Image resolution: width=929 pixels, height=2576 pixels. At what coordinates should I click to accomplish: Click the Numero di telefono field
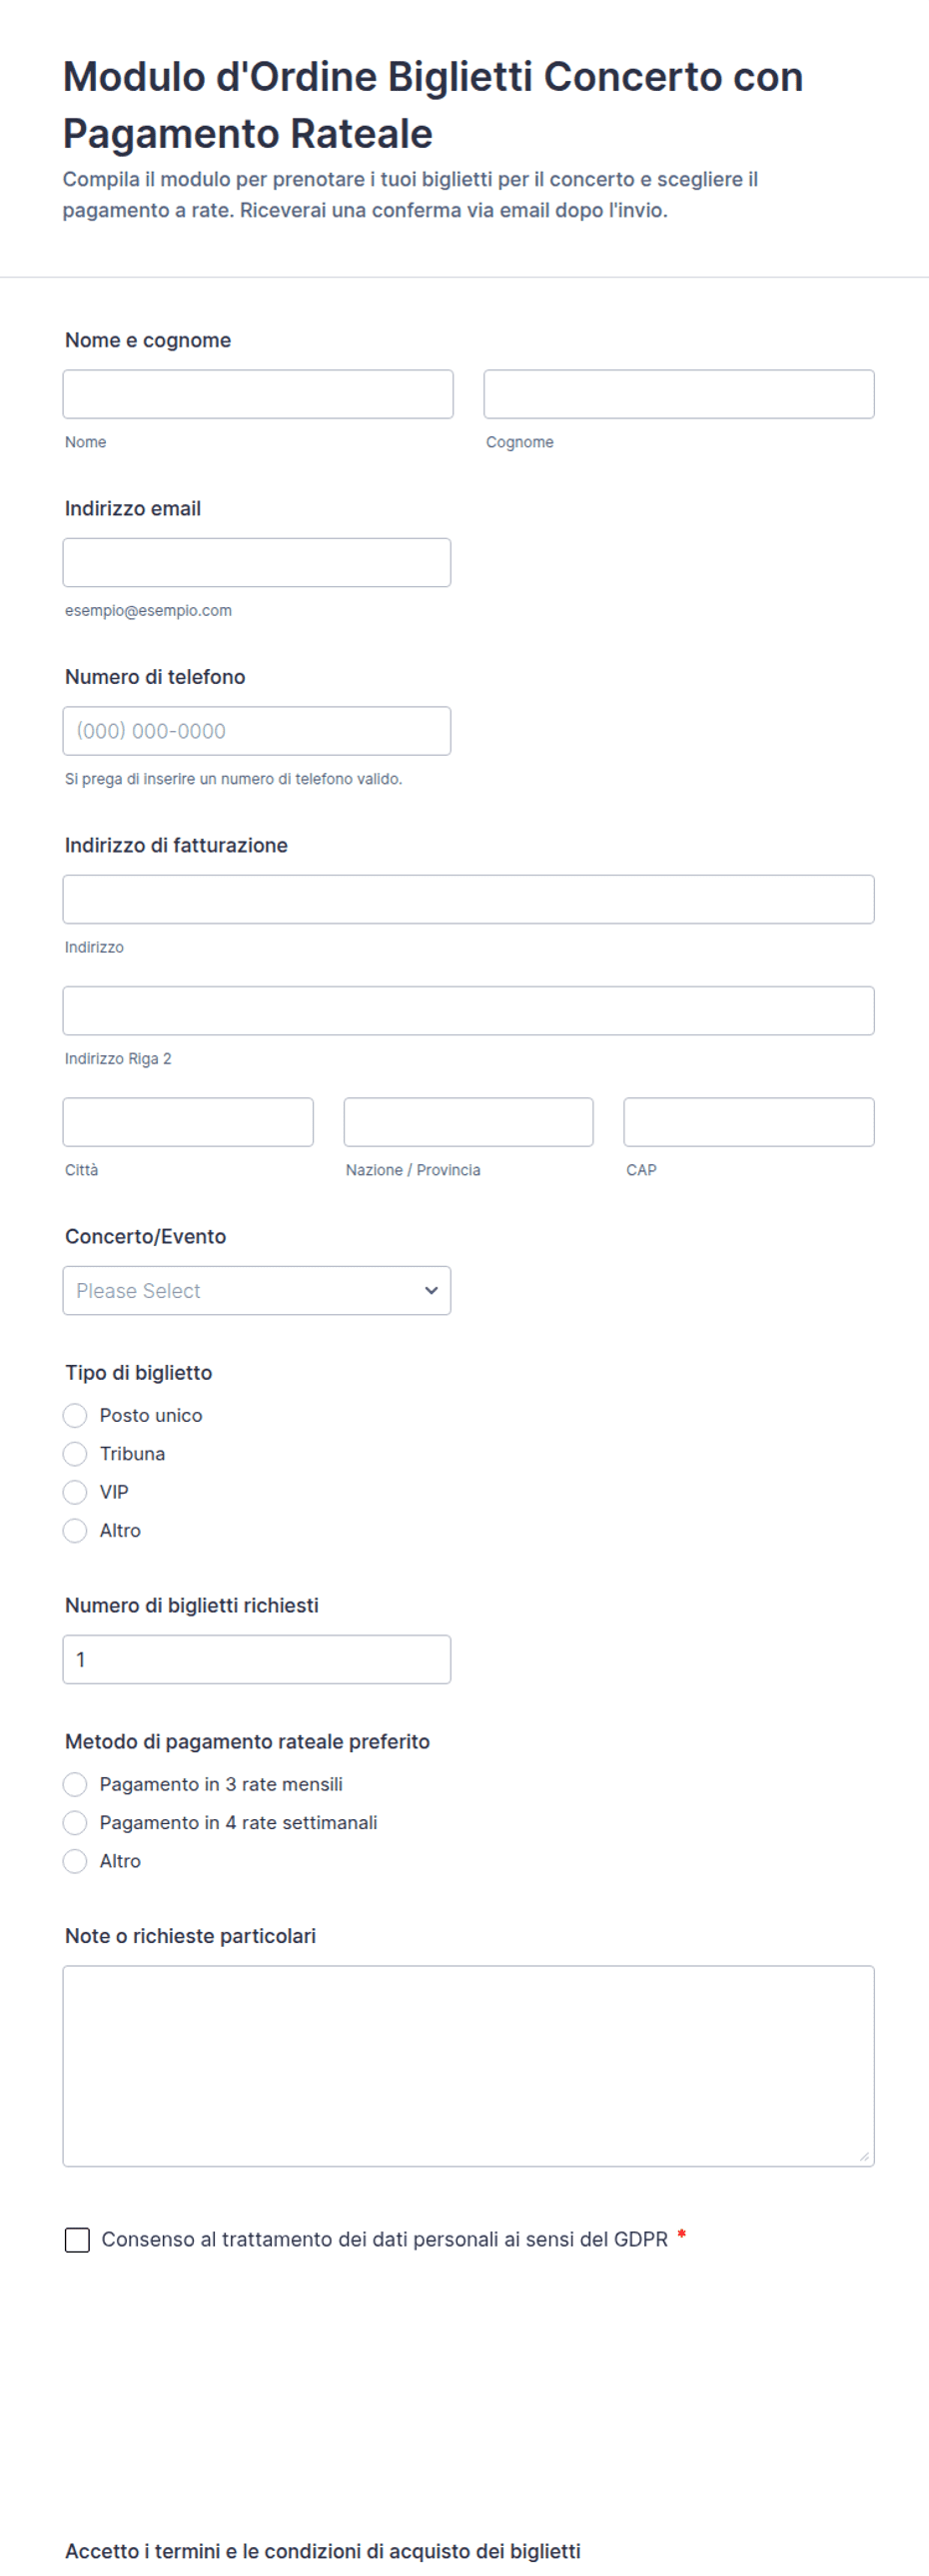(256, 731)
